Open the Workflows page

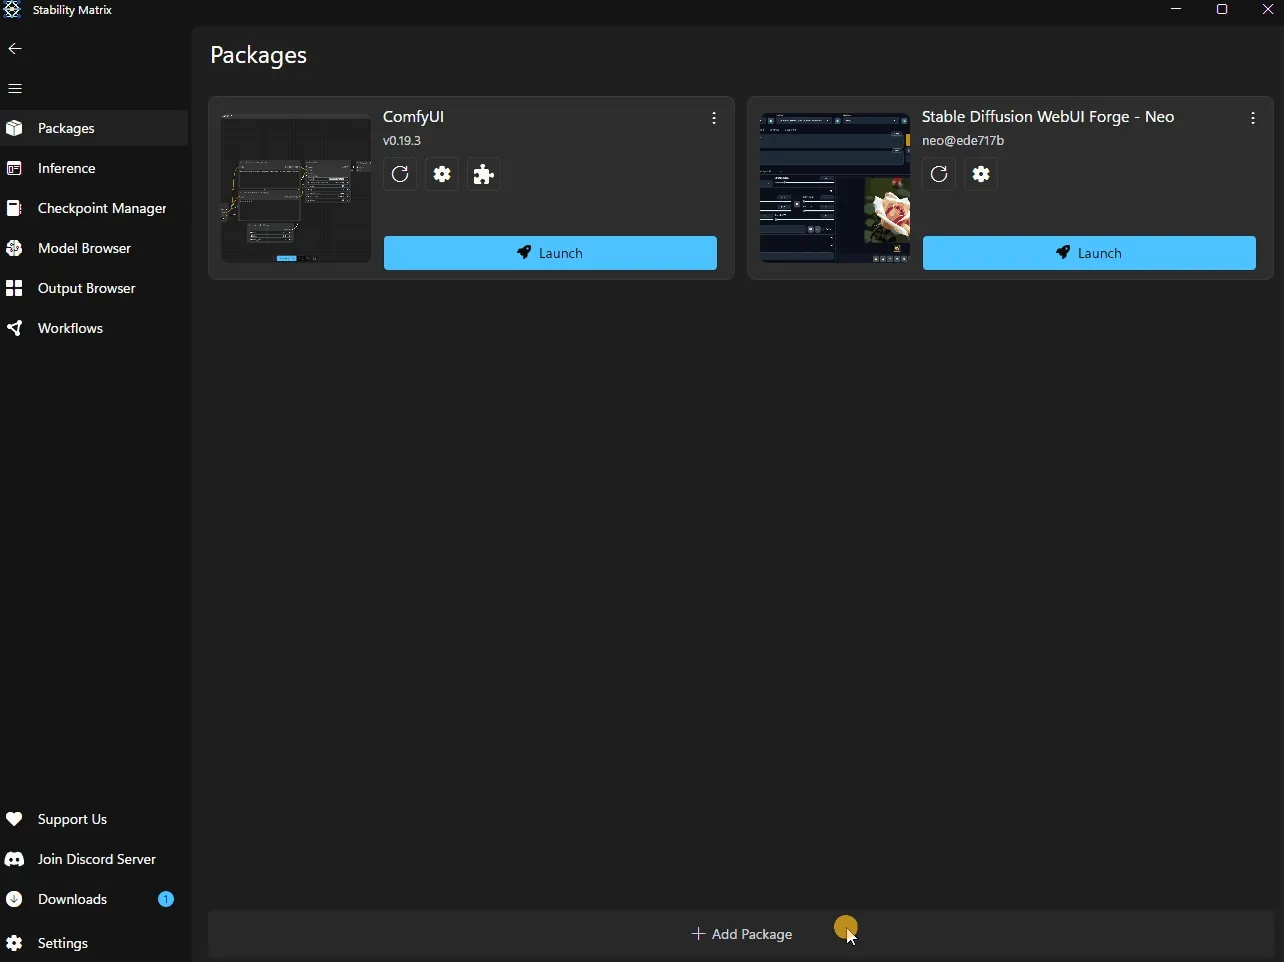coord(94,329)
